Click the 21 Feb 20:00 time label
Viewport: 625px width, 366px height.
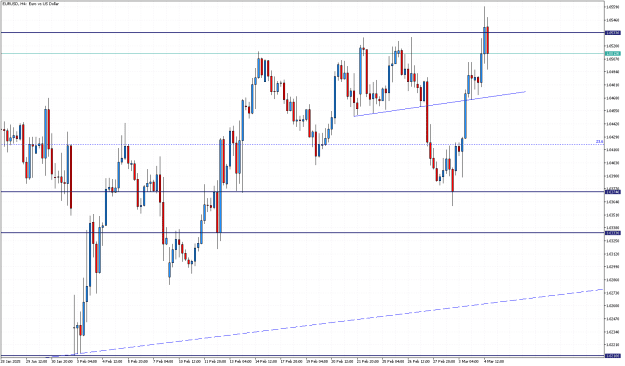(368, 361)
